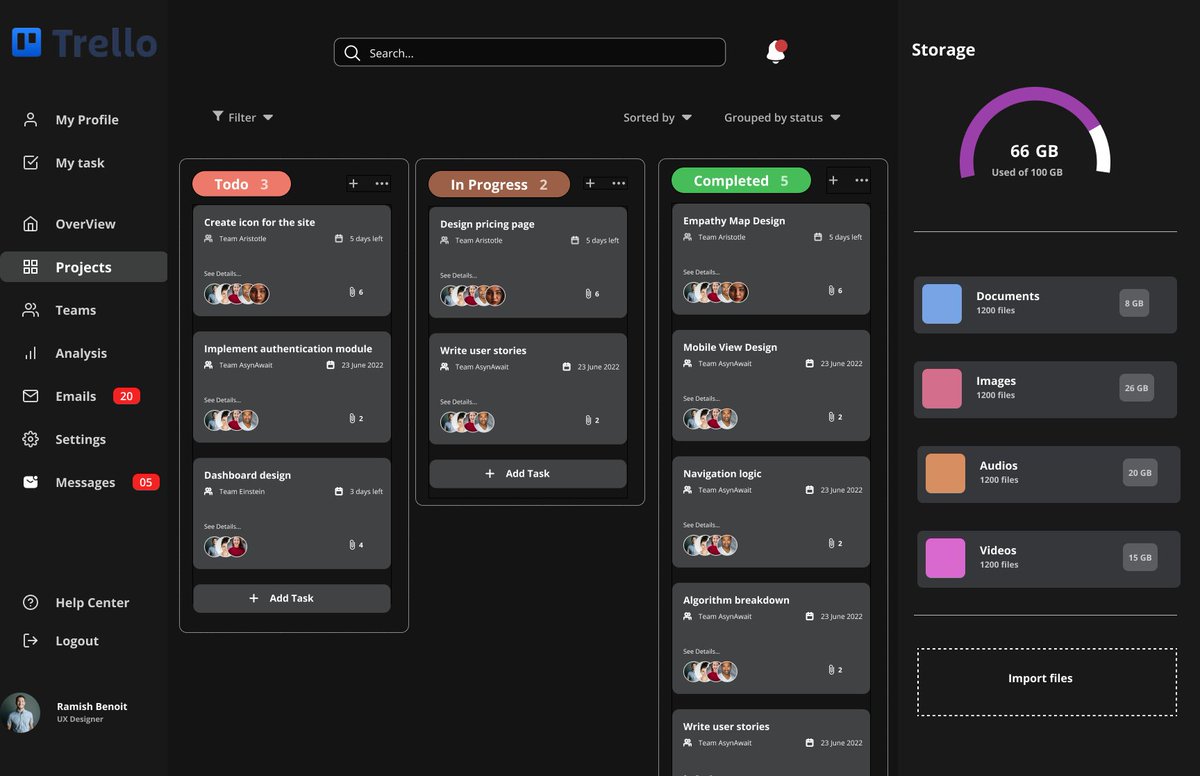Click the Videos 15 GB size badge
Screen dimensions: 1200x776
tap(1140, 557)
